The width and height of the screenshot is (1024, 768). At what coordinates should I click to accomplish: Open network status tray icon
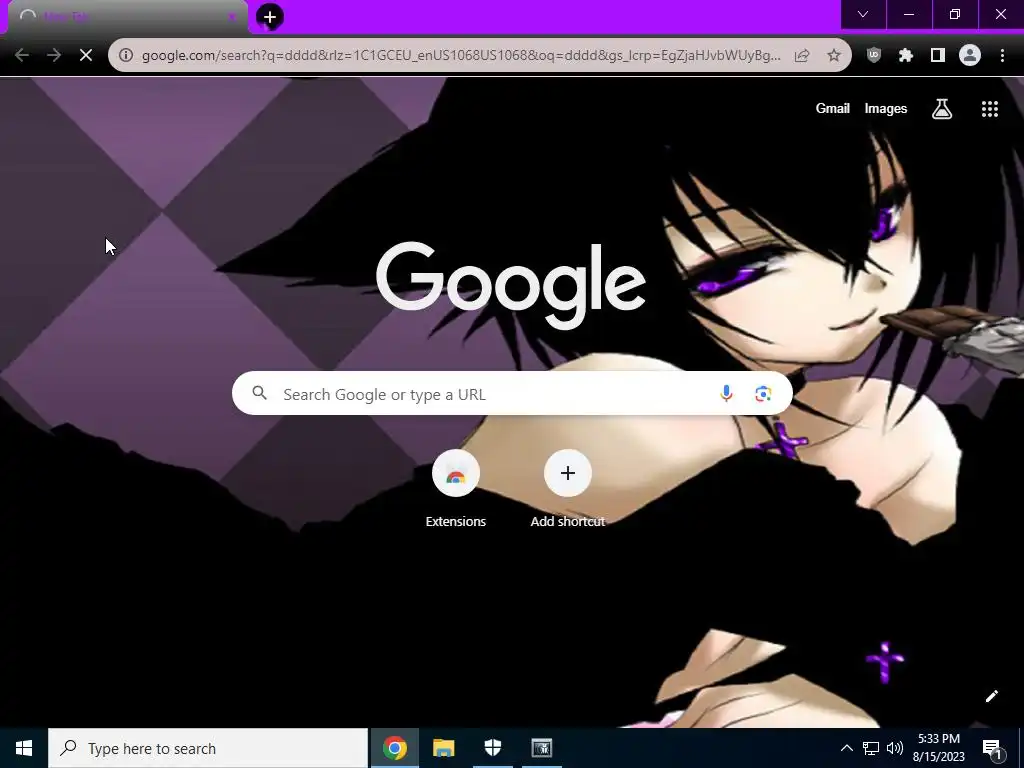point(871,748)
